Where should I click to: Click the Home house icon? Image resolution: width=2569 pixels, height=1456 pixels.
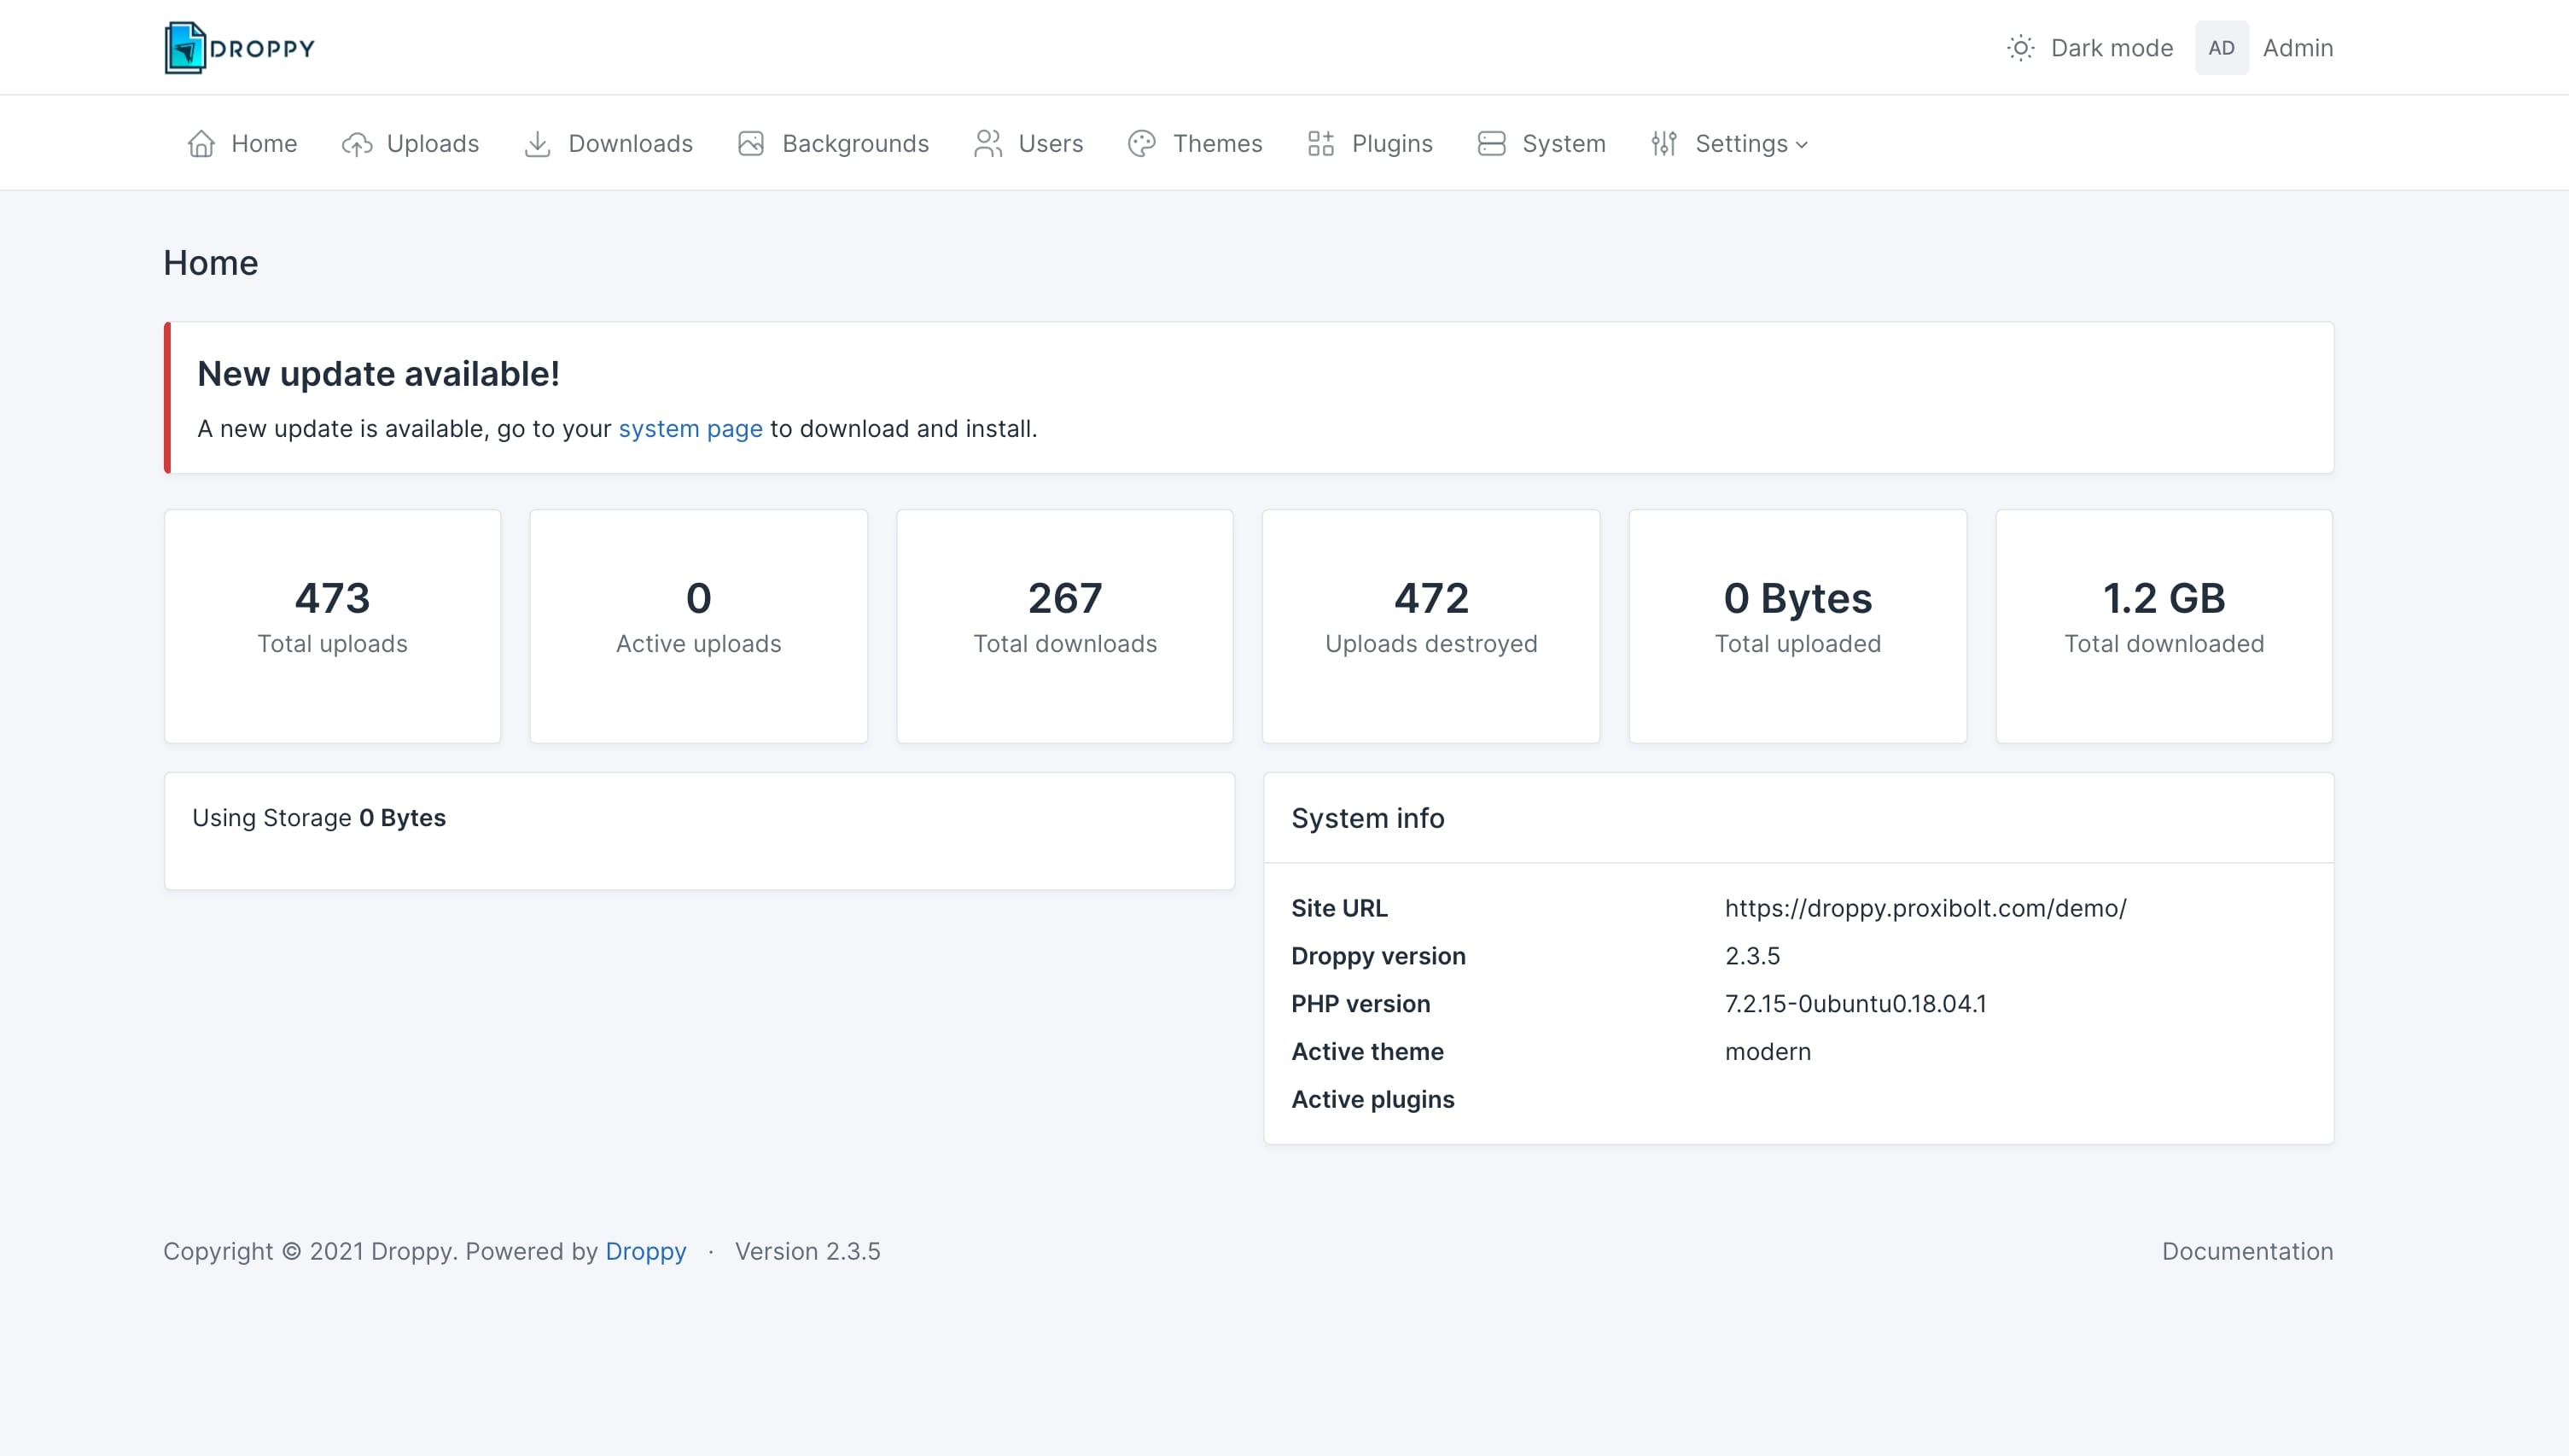pyautogui.click(x=201, y=144)
